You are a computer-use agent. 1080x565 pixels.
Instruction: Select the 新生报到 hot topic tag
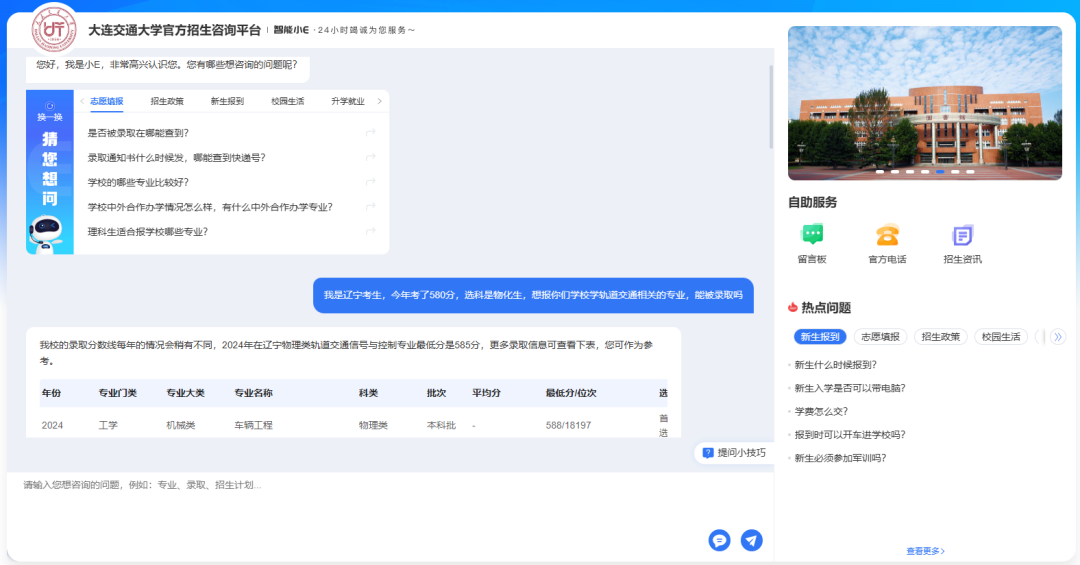tap(819, 337)
